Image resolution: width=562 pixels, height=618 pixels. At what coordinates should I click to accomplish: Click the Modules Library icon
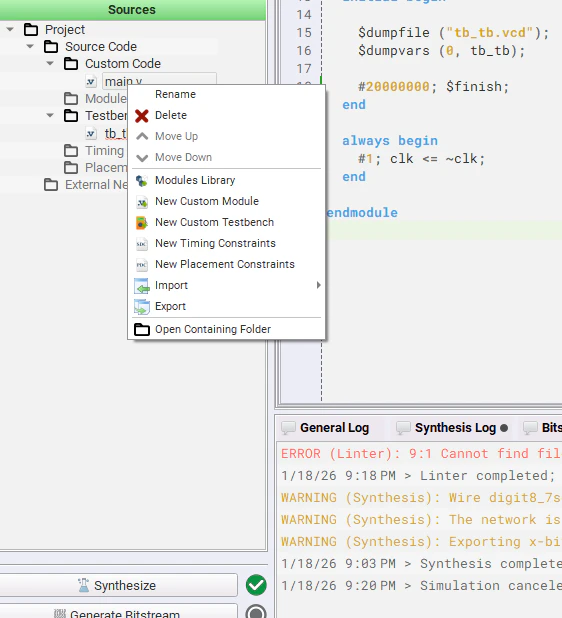[142, 181]
